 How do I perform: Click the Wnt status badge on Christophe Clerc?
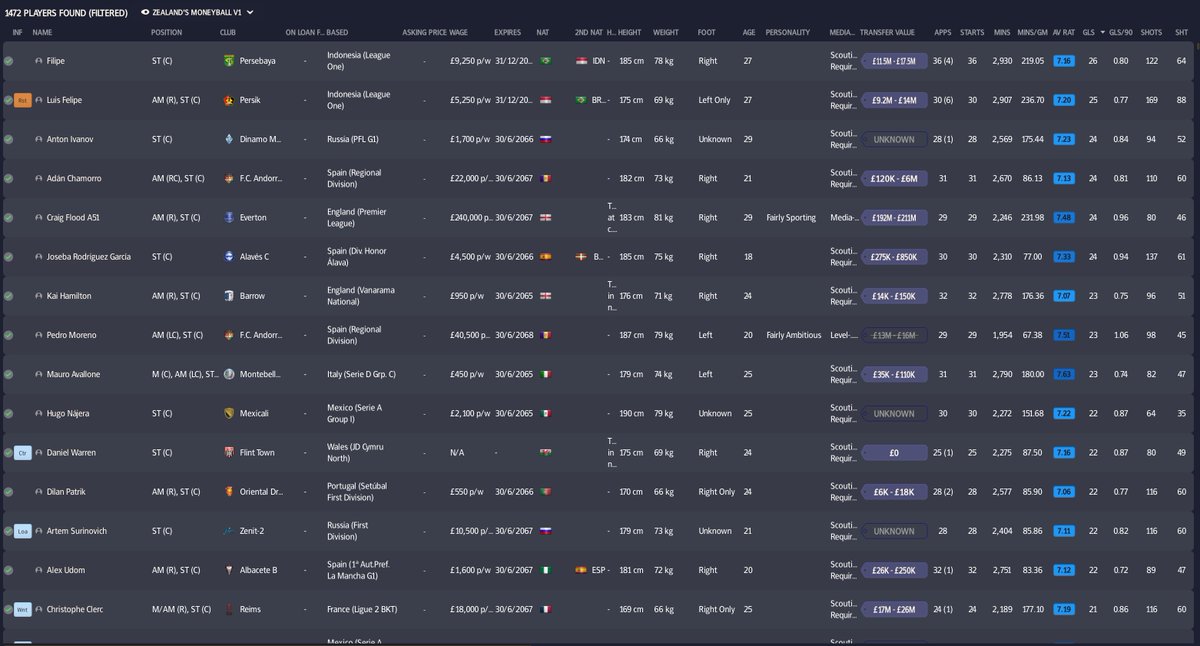(x=22, y=608)
